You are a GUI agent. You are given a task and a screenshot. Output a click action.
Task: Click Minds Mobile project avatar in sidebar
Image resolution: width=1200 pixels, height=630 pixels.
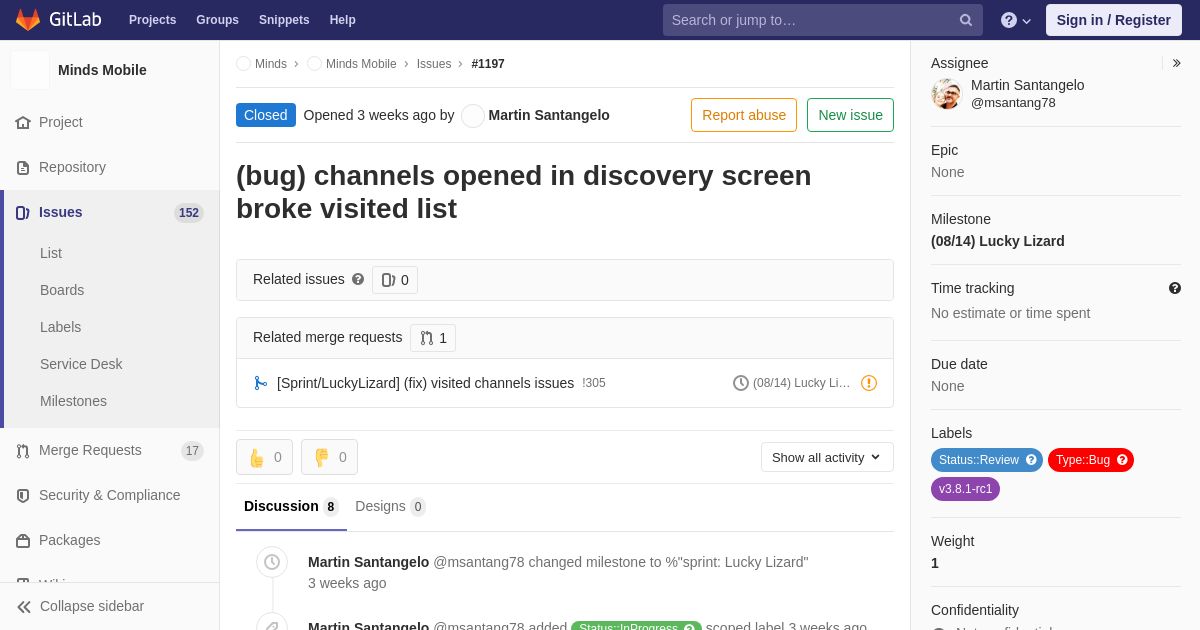coord(30,70)
